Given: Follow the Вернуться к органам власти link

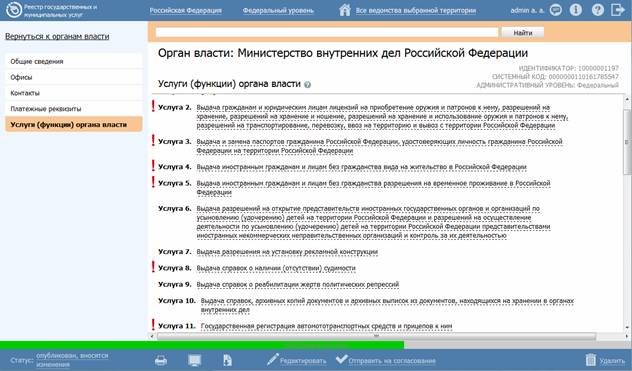Looking at the screenshot, I should coord(57,36).
